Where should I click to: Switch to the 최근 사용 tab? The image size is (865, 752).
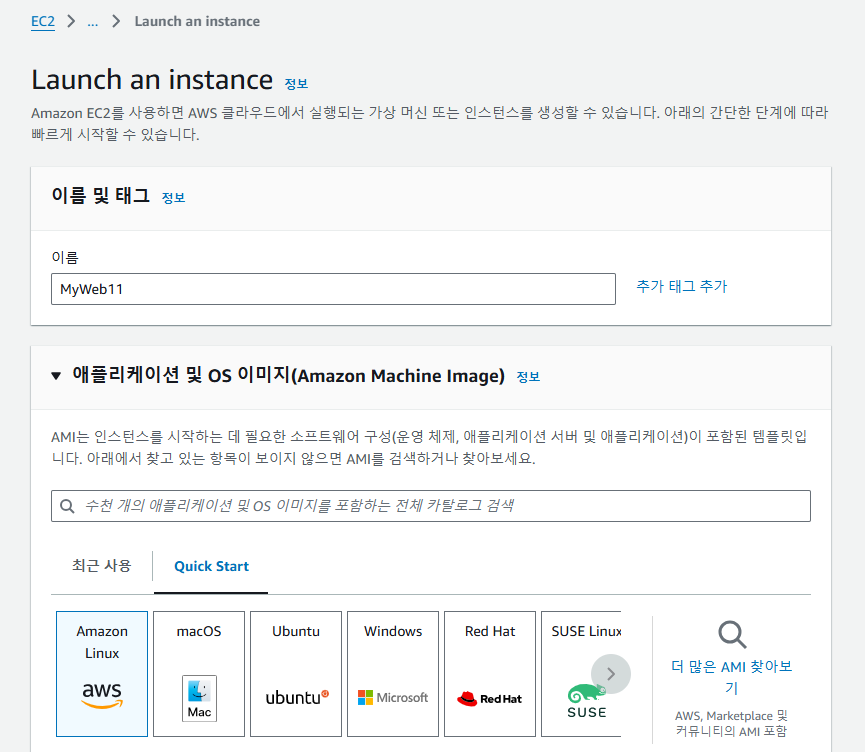102,566
